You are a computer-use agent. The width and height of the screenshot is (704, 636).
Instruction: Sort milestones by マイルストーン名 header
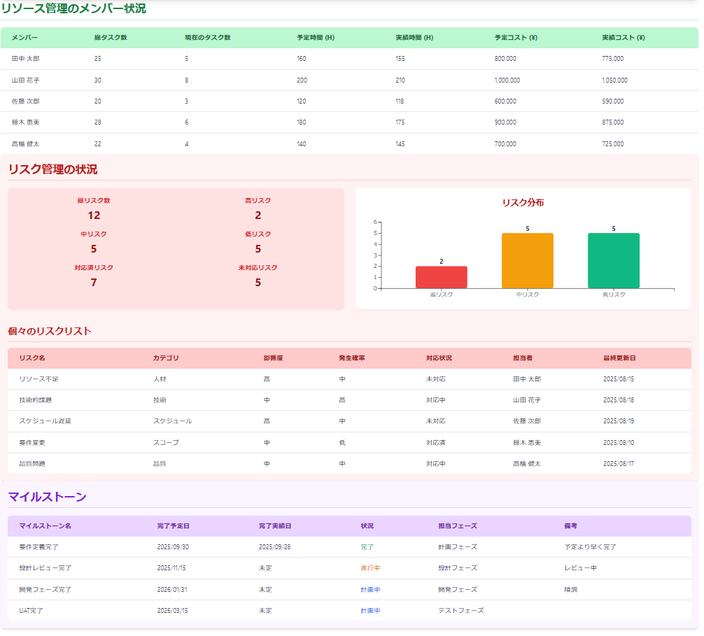pos(45,525)
